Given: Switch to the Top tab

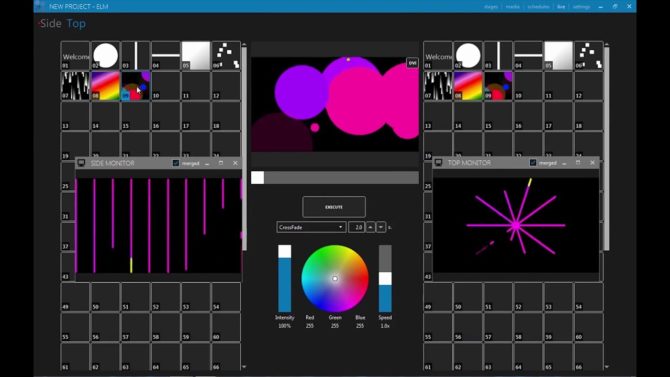Looking at the screenshot, I should [76, 24].
